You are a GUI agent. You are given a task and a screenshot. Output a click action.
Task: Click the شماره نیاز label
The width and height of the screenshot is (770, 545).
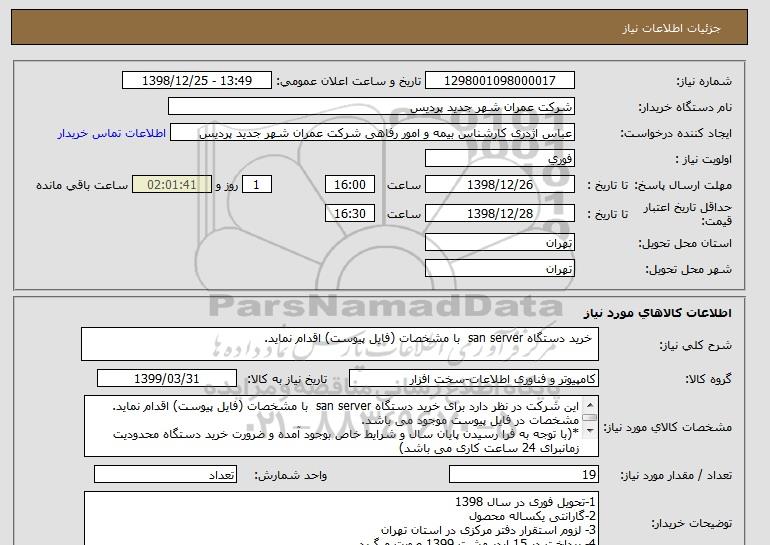704,81
